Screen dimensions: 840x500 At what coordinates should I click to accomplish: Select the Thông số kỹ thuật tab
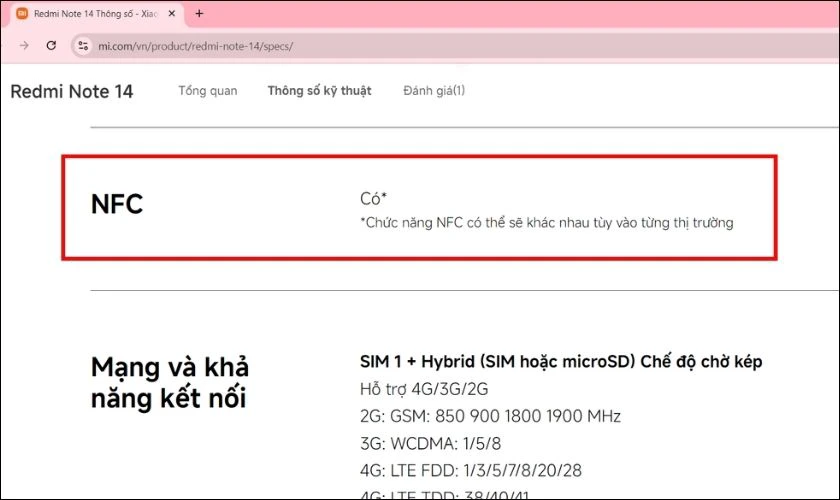319,91
